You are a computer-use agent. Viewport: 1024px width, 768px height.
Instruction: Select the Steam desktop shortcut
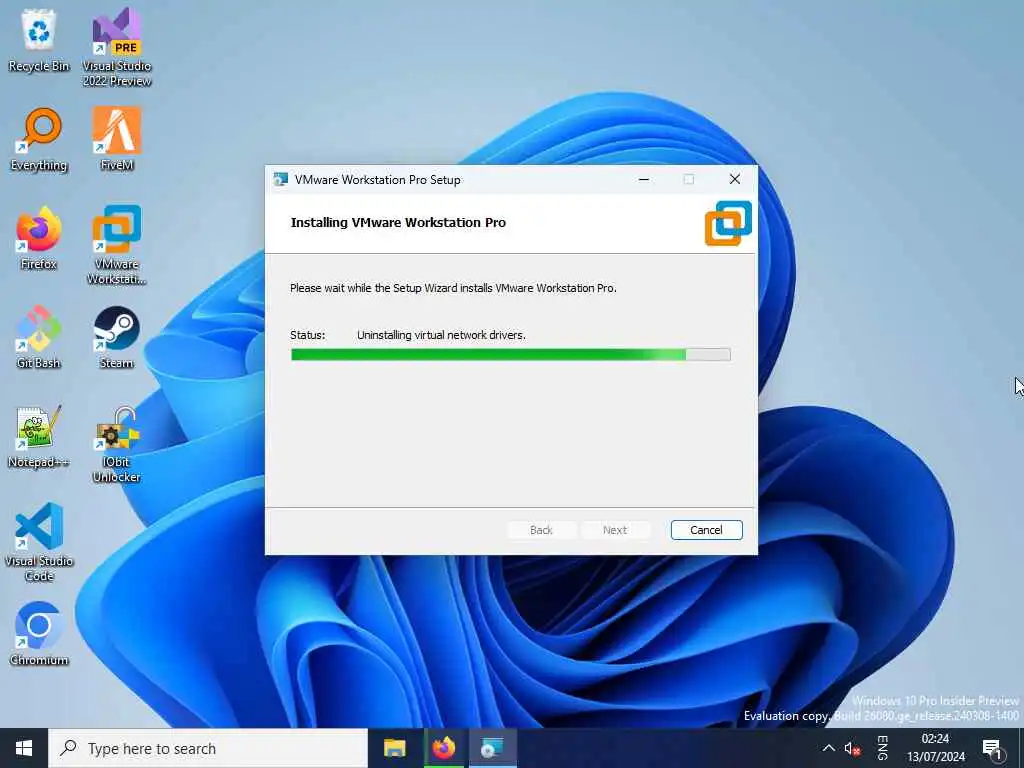117,337
